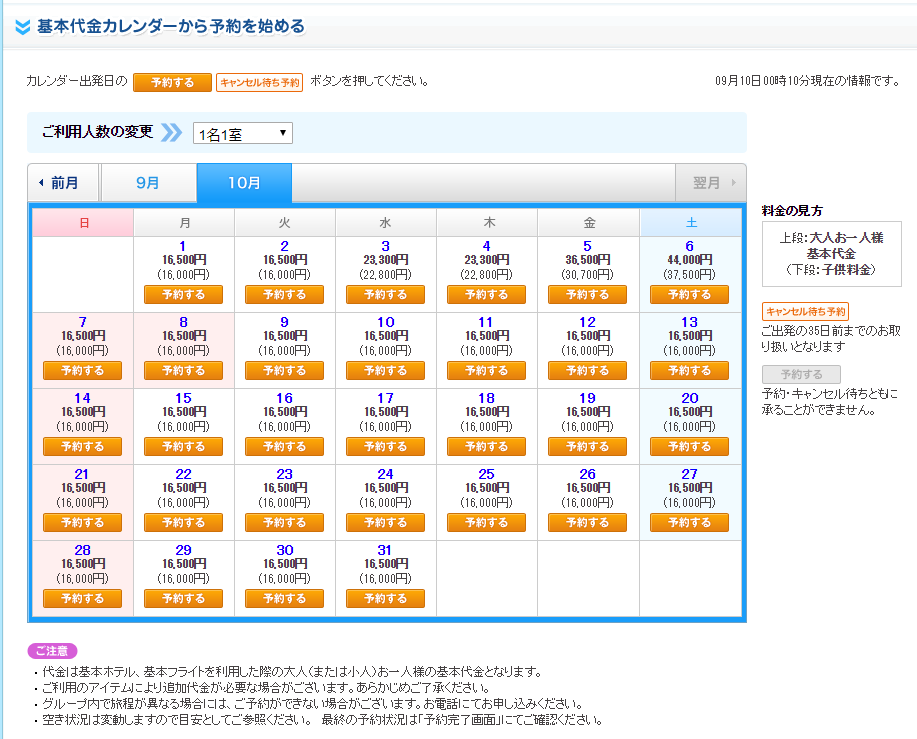Screen dimensions: 917x739
Task: Click the (37,500円) child price on October 6
Action: 690,275
